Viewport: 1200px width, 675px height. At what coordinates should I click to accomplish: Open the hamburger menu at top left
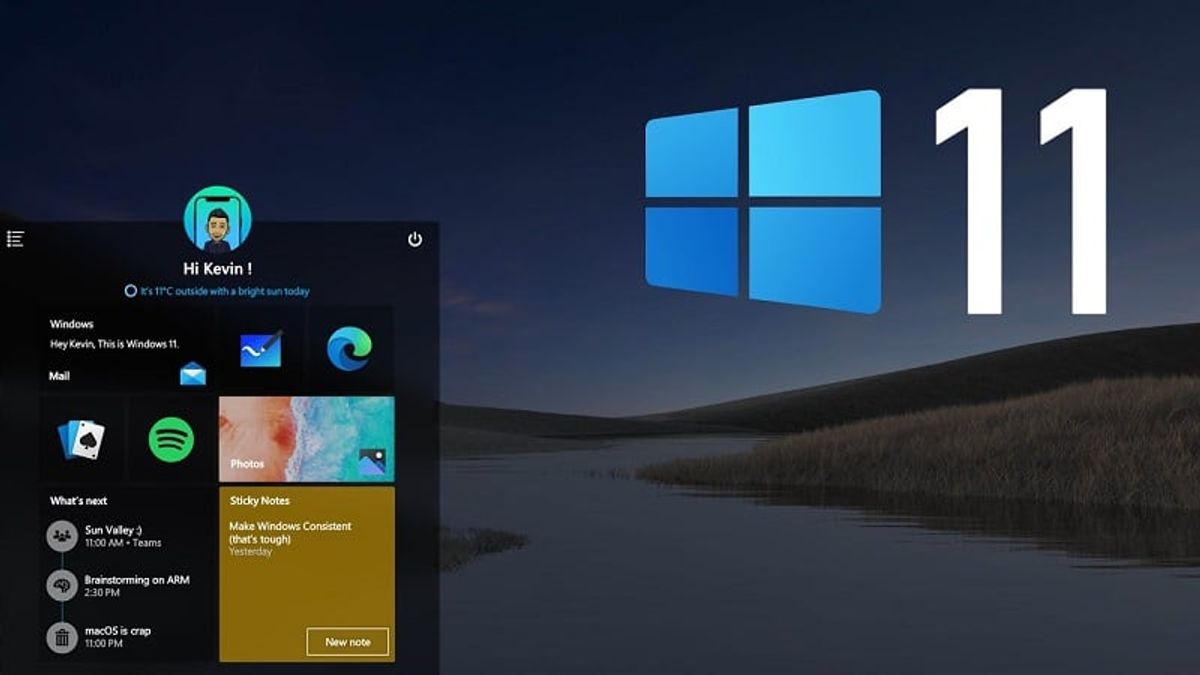point(14,237)
